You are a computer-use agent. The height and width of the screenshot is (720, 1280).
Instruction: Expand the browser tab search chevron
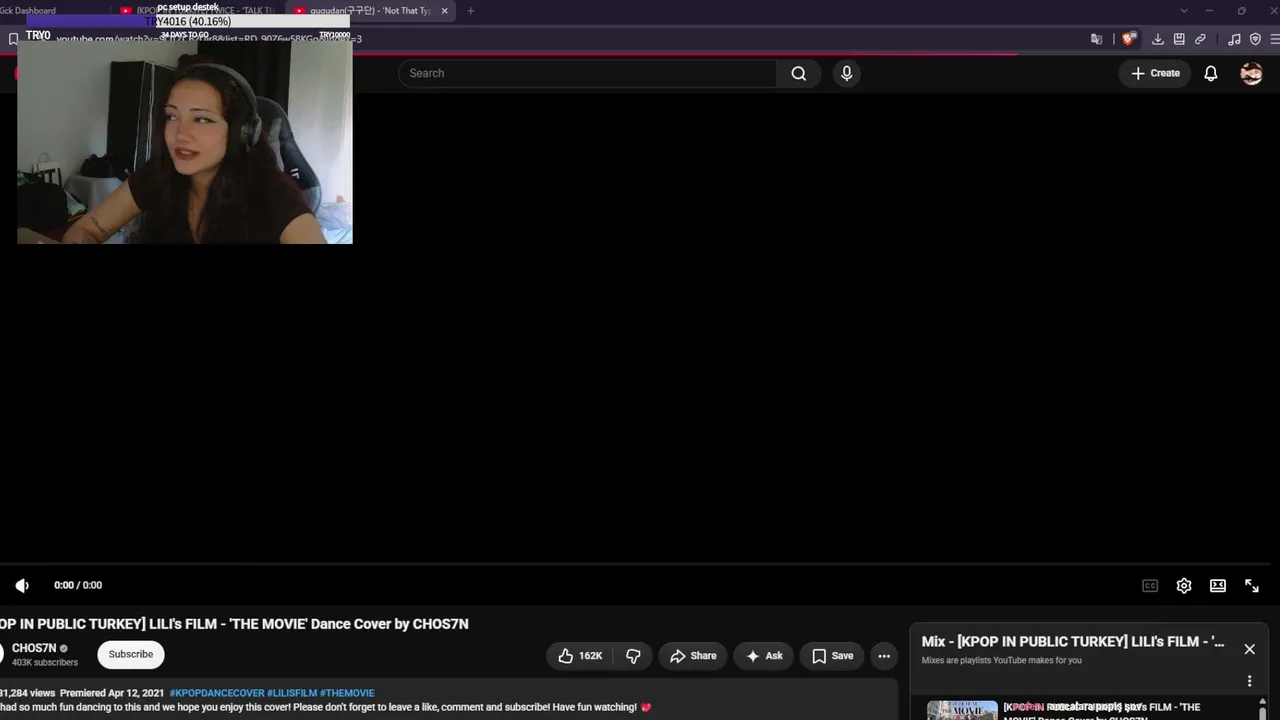(x=1184, y=11)
